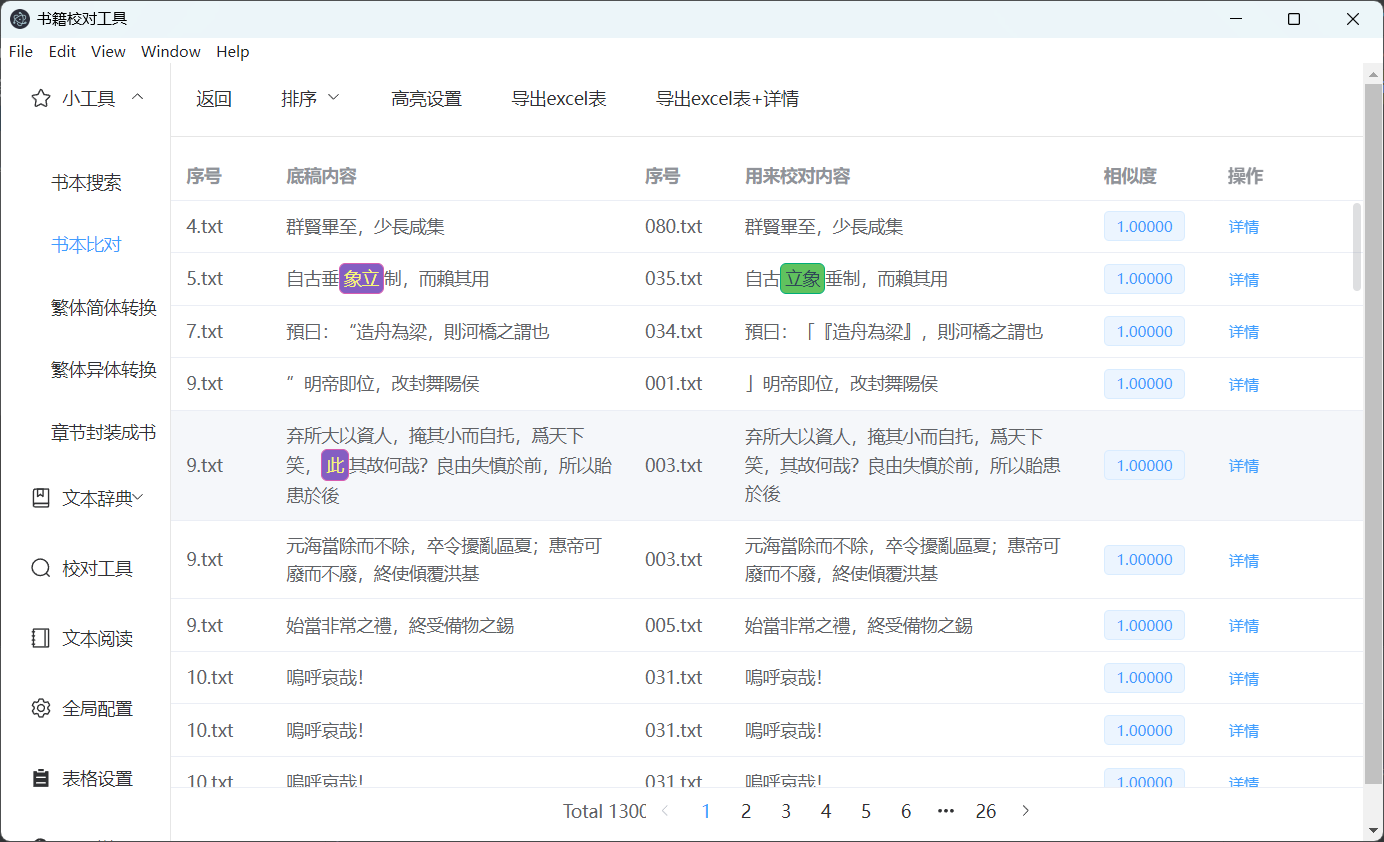
Task: Click similarity 1.00000 in the 群賢畢至 row
Action: click(x=1144, y=227)
